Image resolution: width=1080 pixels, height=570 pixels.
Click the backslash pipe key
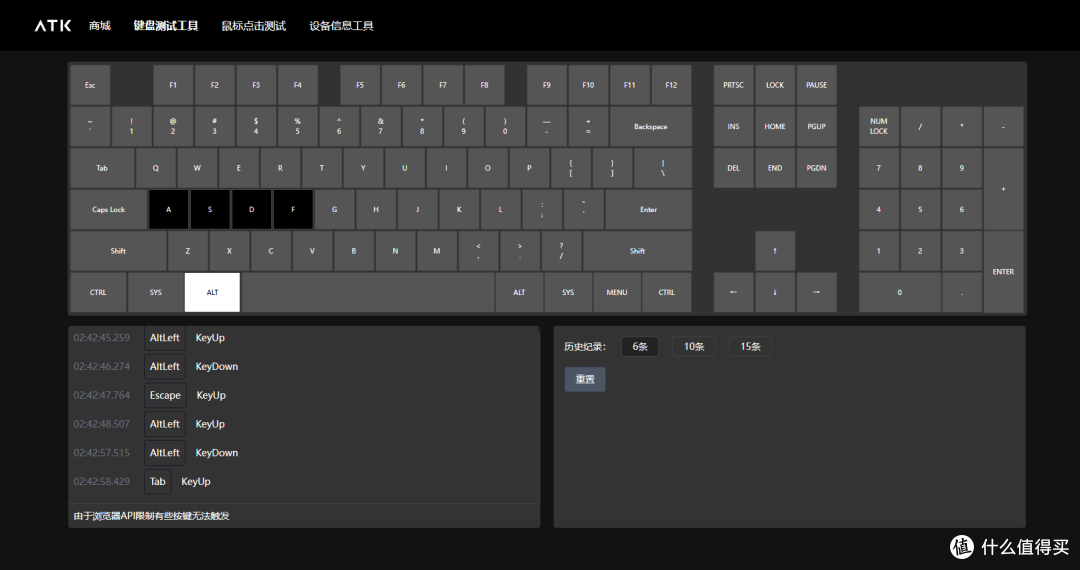coord(663,168)
